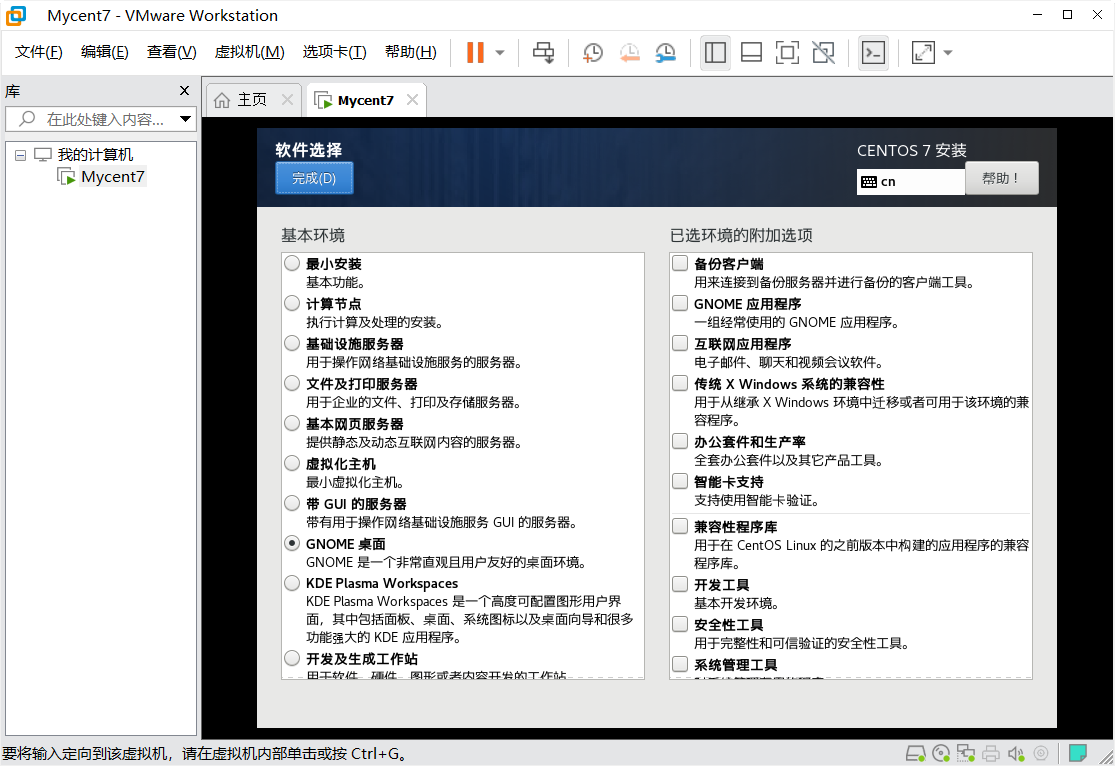The width and height of the screenshot is (1115, 766).
Task: Open the 编辑(E) menu
Action: [x=105, y=52]
